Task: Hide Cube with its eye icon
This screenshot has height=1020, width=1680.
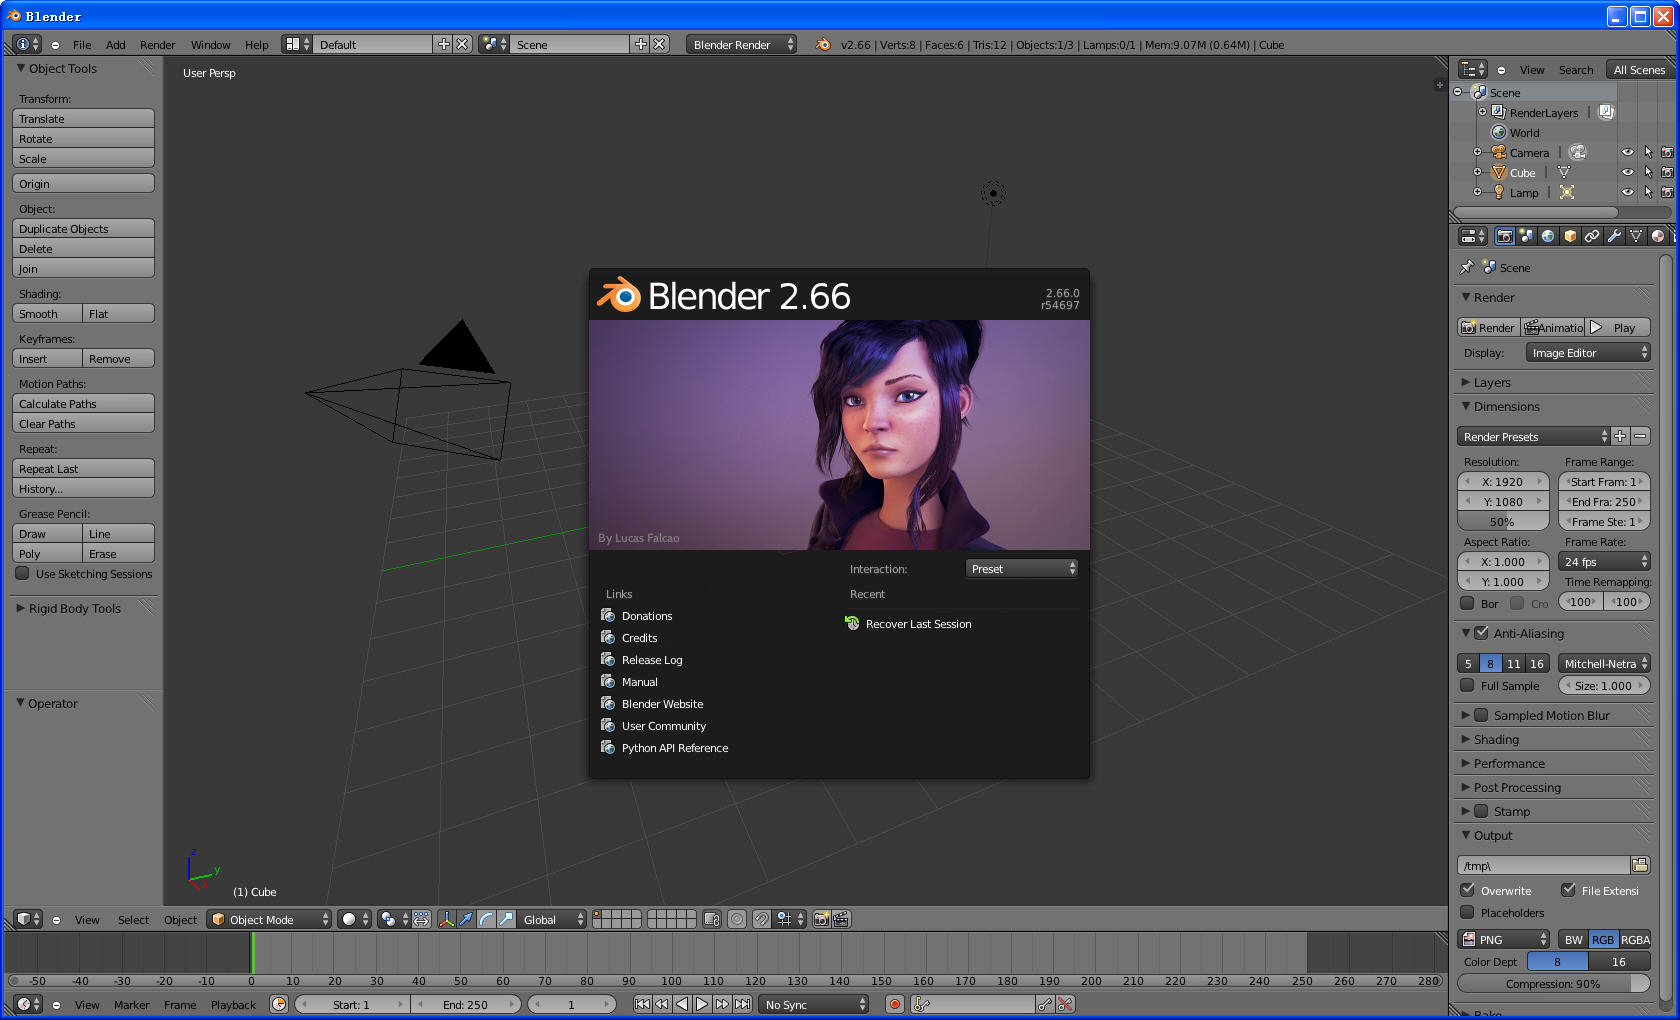Action: (x=1628, y=172)
